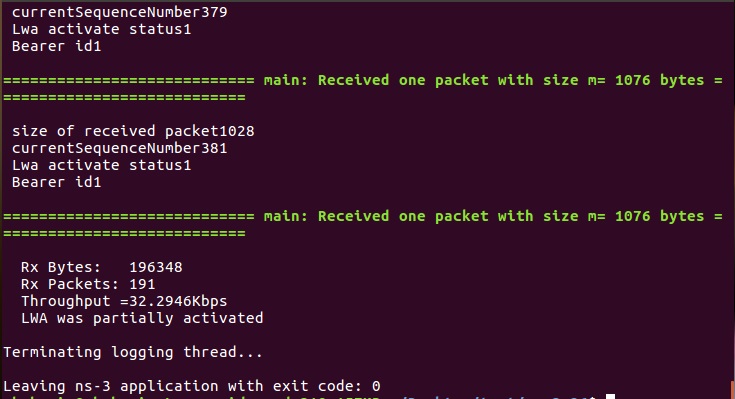
Task: Click the Leaving ns-3 application exit code line
Action: tap(191, 386)
